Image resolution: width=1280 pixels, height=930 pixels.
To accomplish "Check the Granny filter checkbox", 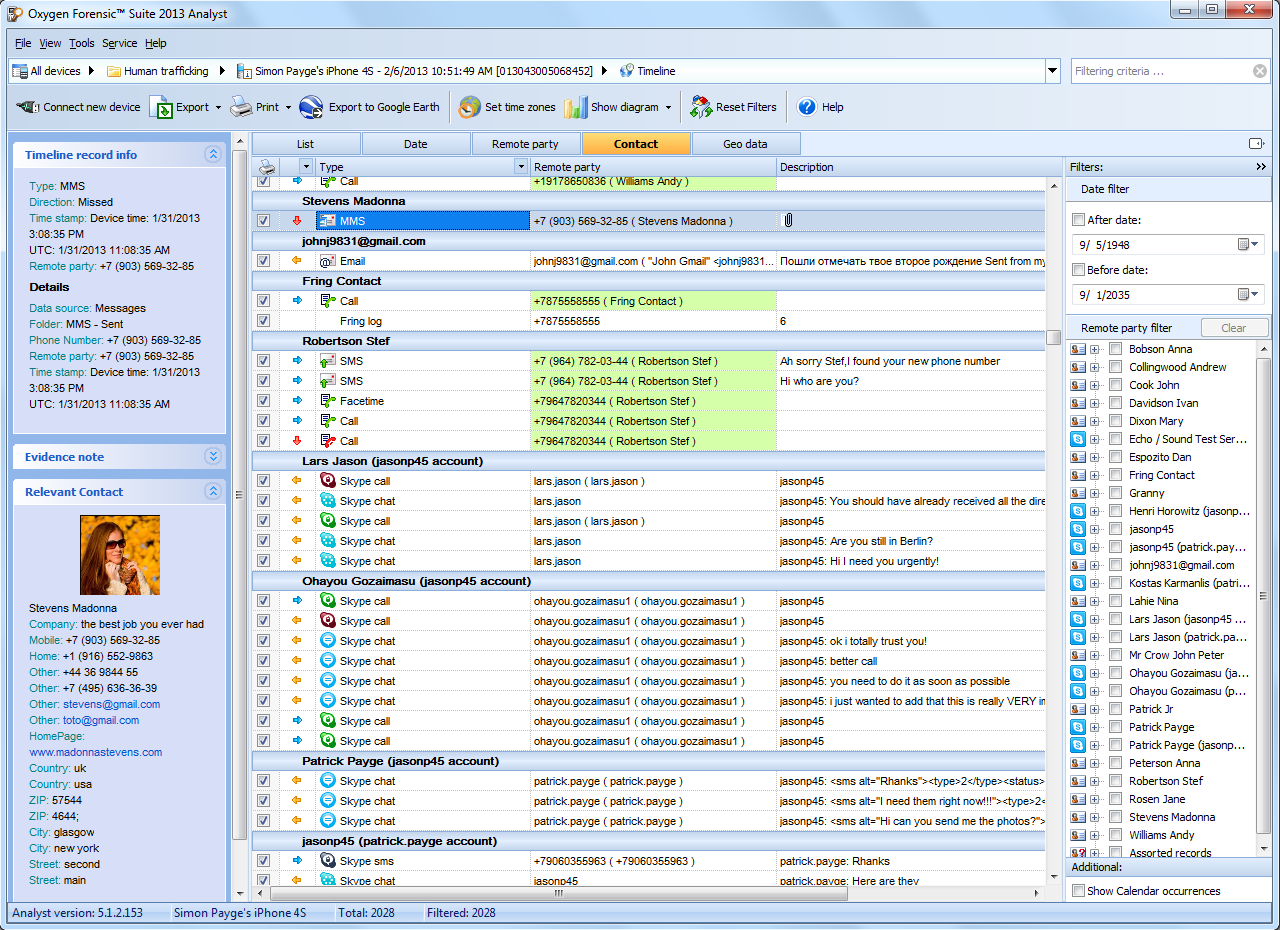I will (1115, 493).
